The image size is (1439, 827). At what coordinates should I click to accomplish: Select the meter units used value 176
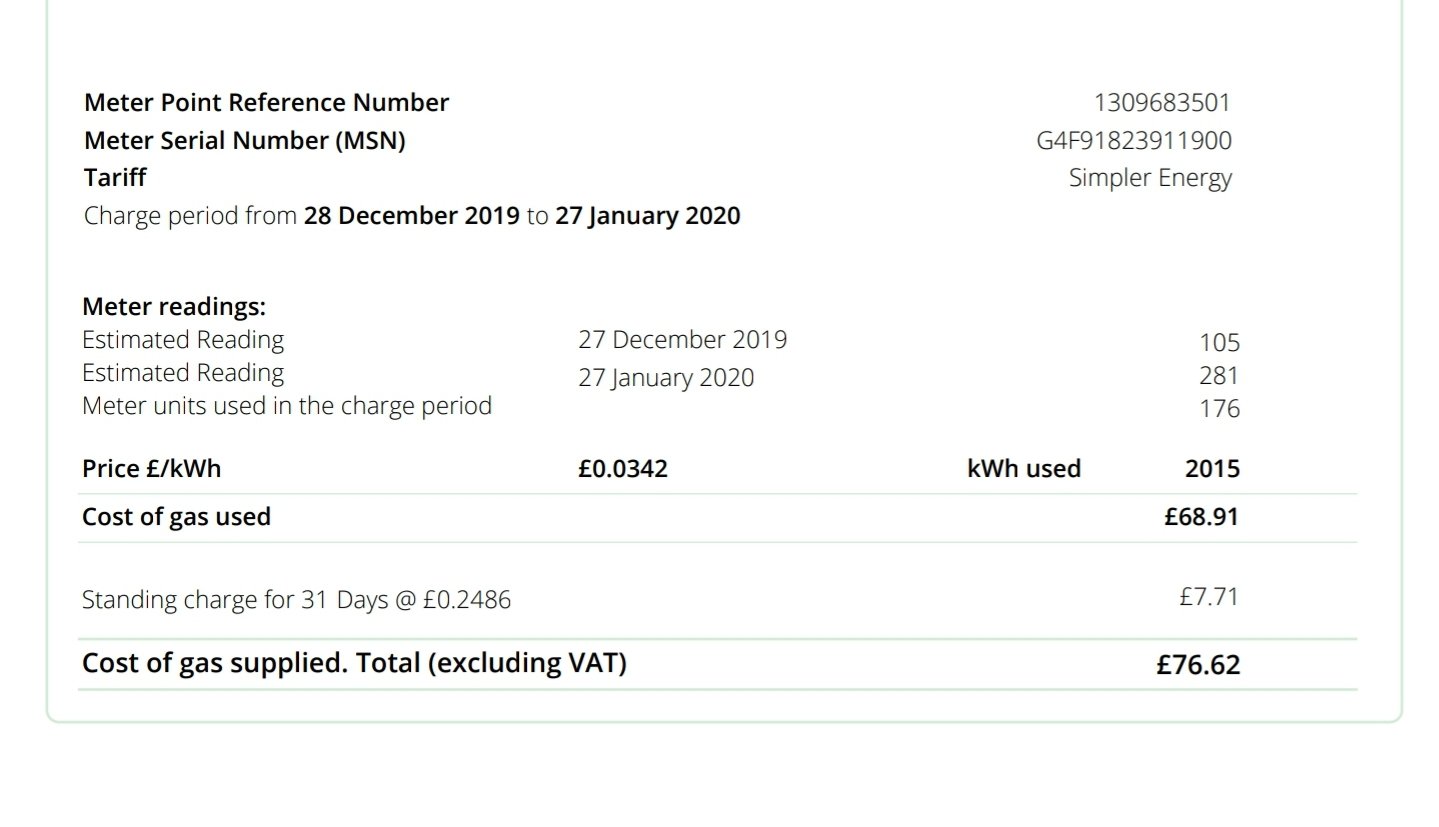(1219, 409)
